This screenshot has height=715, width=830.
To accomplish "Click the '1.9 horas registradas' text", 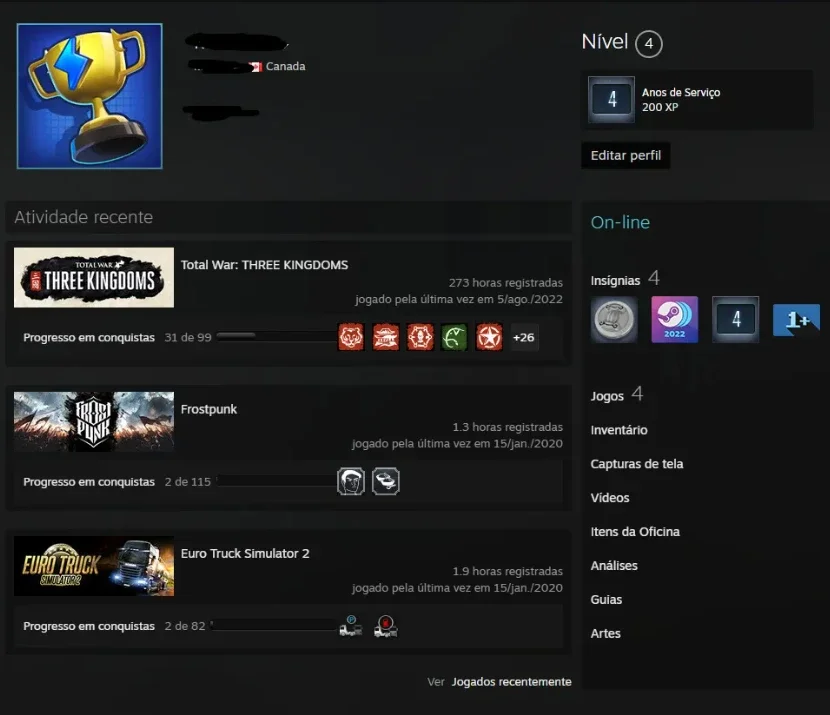I will pos(508,572).
